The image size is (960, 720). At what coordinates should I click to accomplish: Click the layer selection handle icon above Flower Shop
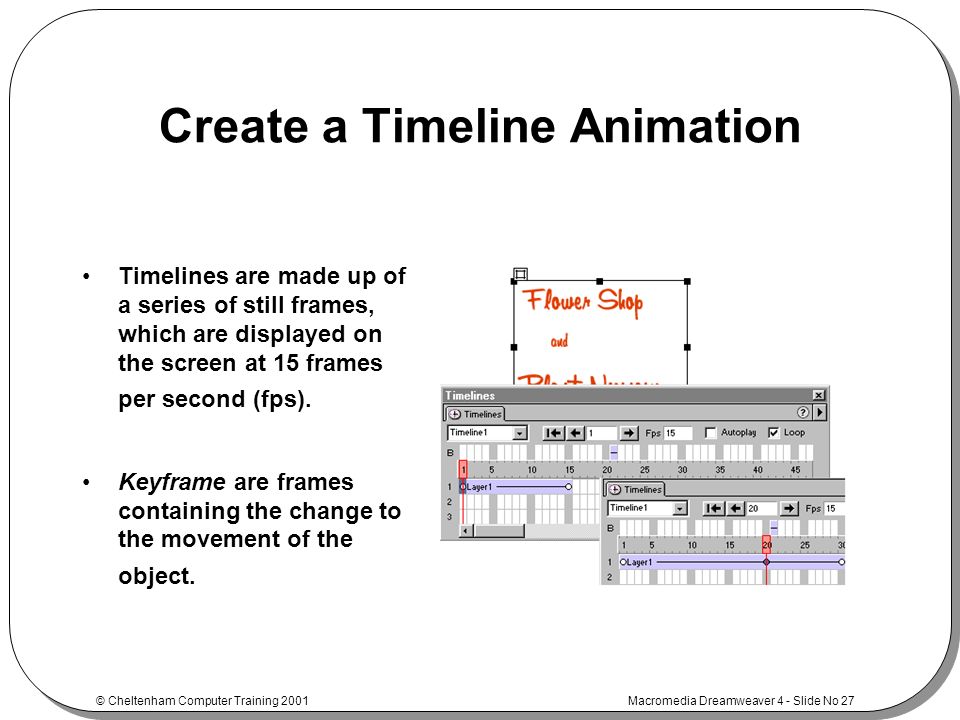520,273
